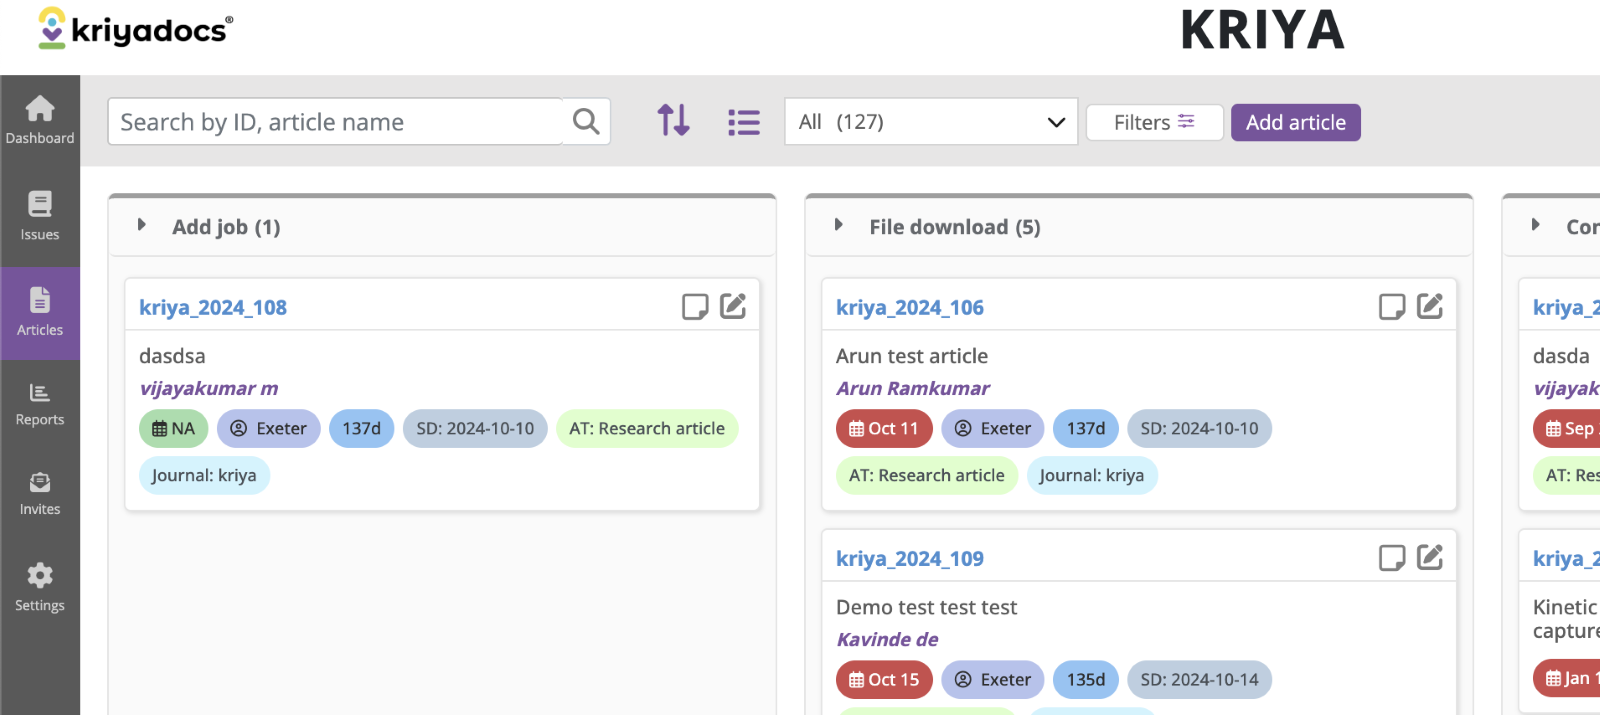
Task: Click the search magnifier icon
Action: [x=586, y=122]
